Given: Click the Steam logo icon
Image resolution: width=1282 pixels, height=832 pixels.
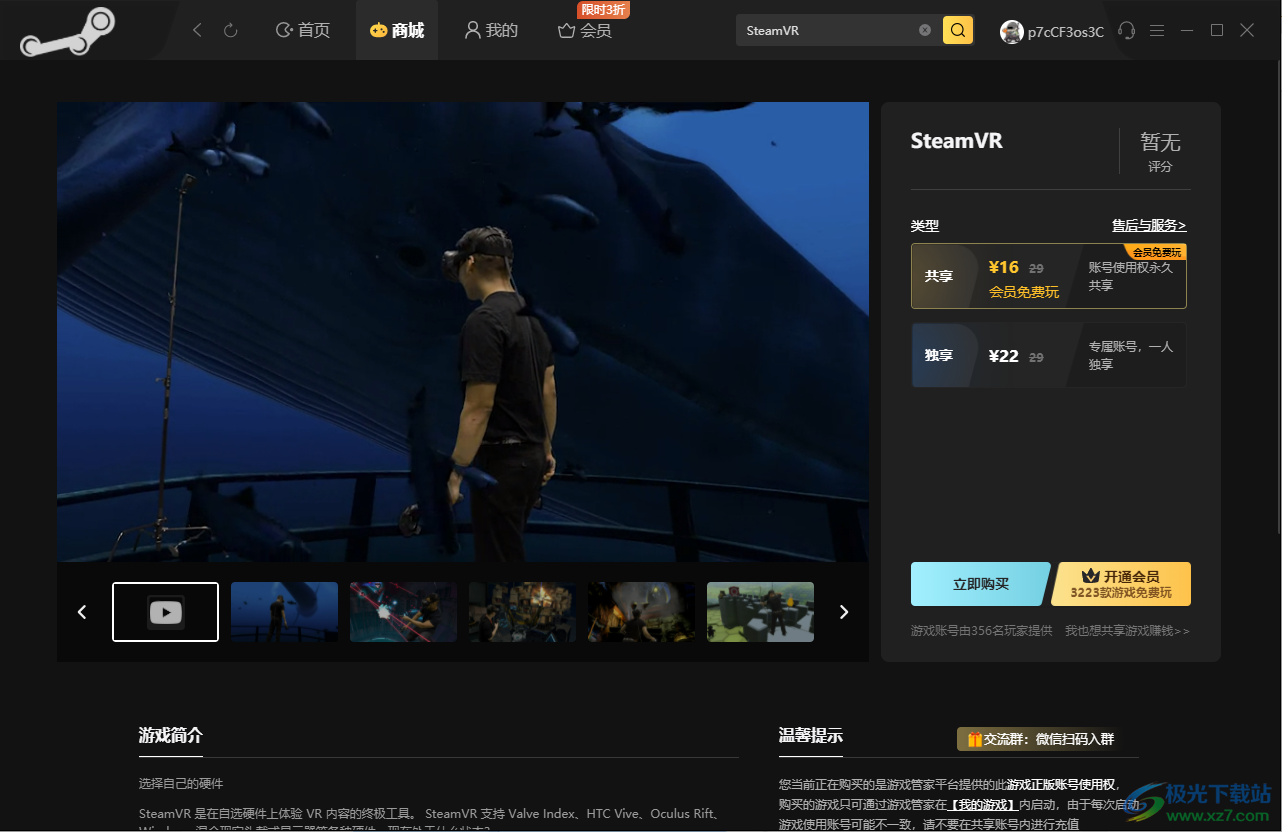Looking at the screenshot, I should pos(68,32).
